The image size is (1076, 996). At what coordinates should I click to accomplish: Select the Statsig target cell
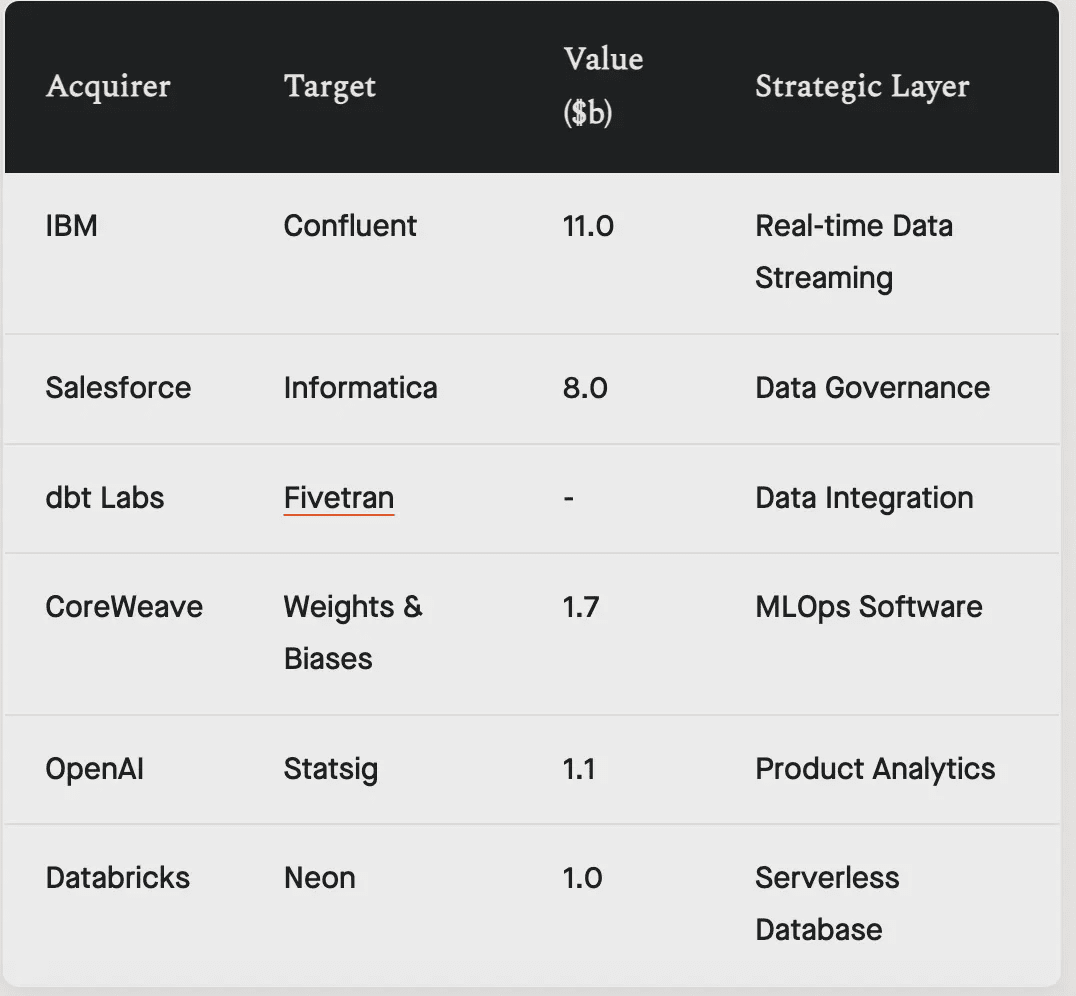pos(330,769)
